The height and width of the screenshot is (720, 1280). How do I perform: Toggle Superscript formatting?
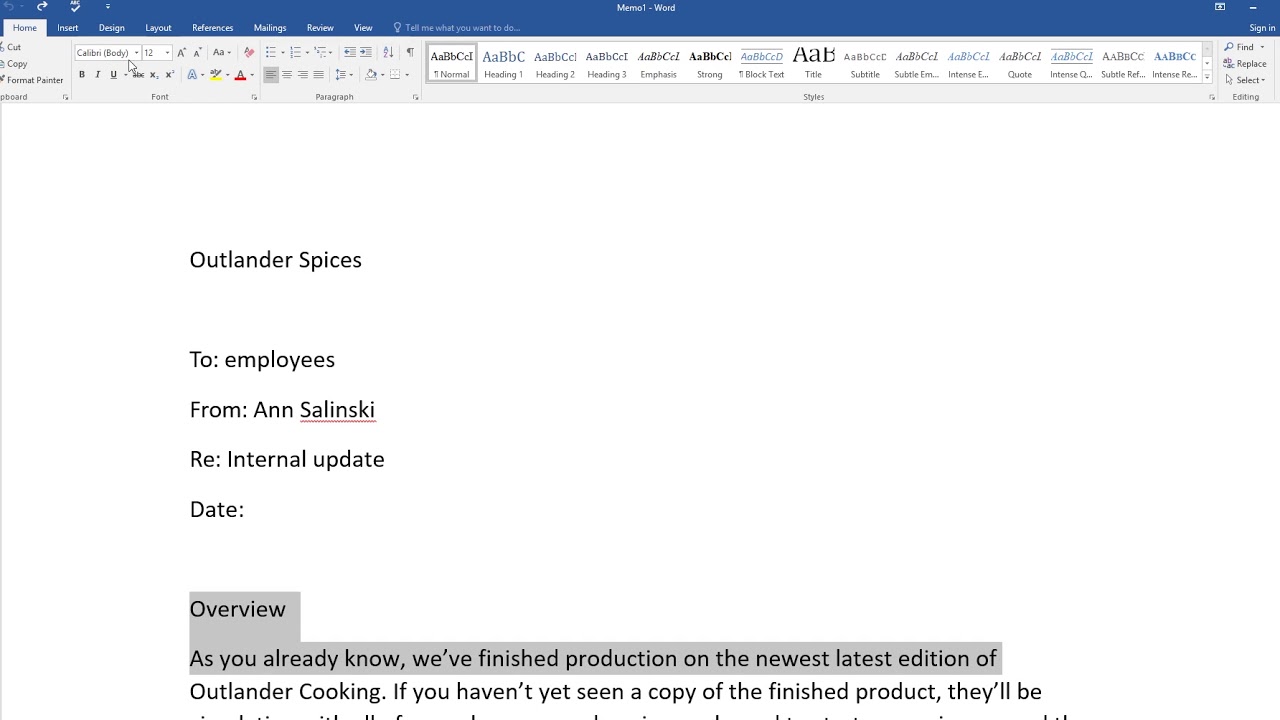[169, 75]
